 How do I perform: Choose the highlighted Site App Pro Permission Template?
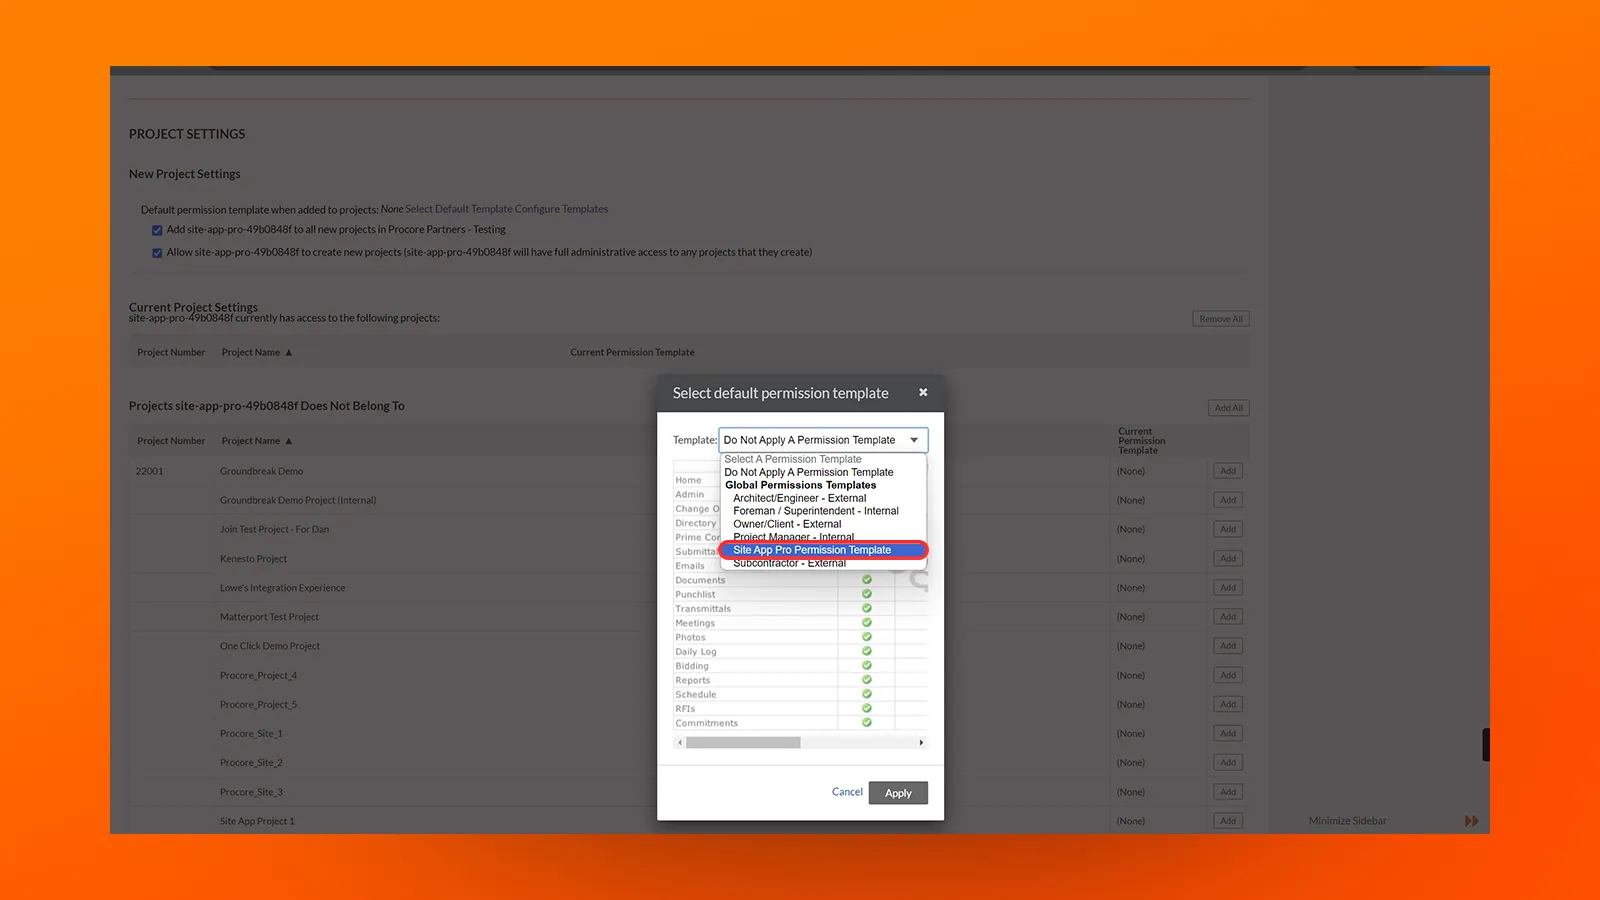(812, 550)
